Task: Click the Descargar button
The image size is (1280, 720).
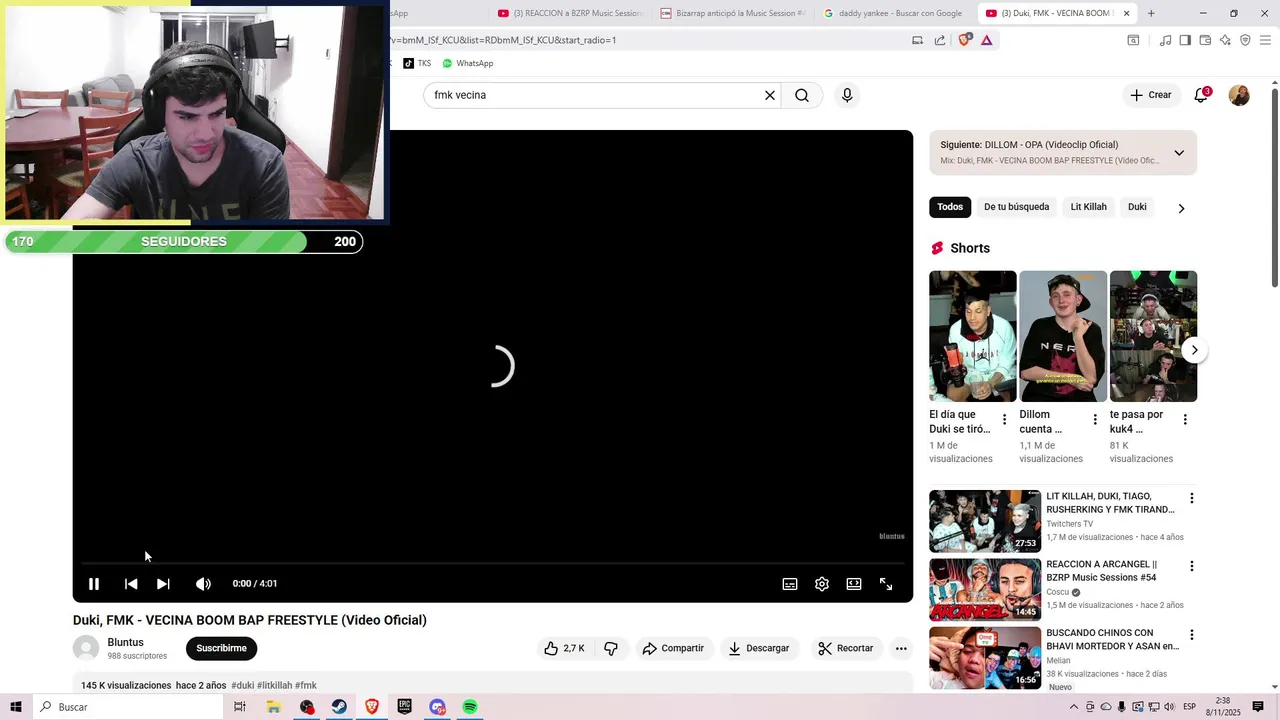Action: coord(759,648)
